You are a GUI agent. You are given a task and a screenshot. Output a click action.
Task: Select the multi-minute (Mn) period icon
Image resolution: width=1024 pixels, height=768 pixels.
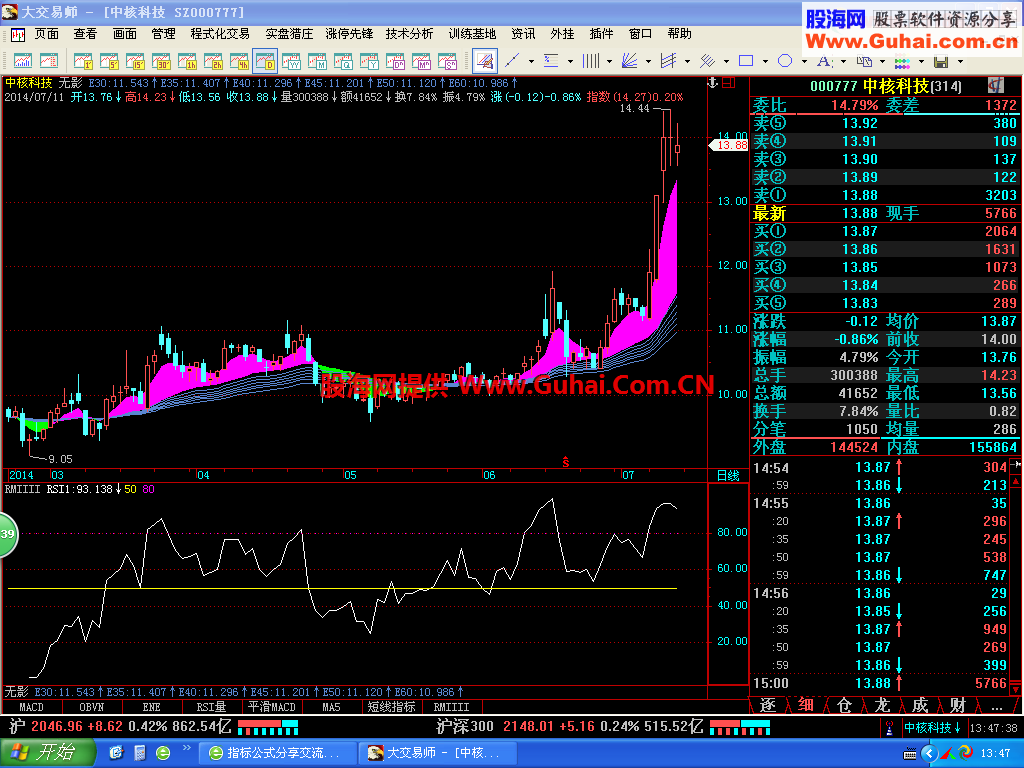click(x=422, y=61)
